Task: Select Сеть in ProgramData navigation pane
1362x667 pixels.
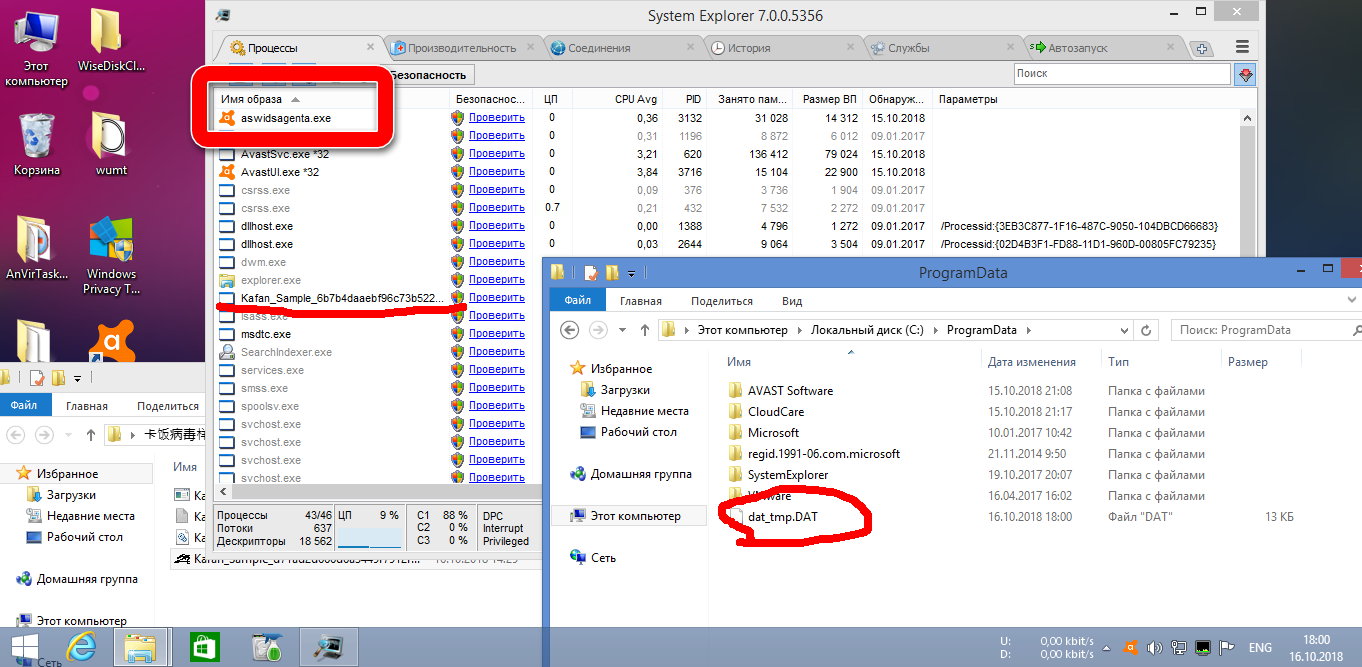Action: (x=603, y=558)
